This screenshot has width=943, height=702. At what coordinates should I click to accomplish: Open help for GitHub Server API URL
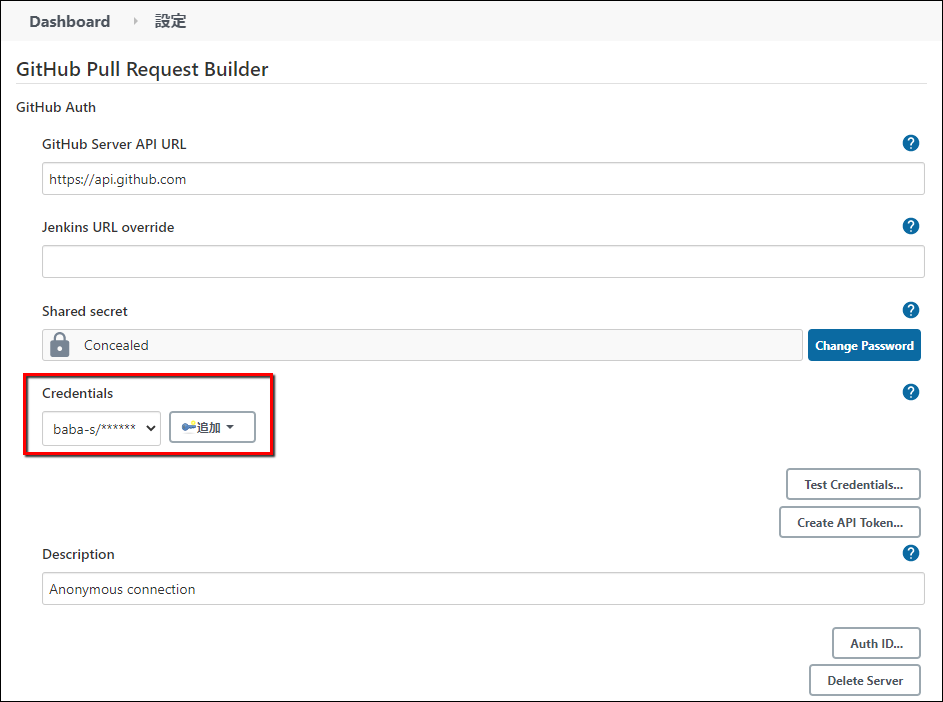pyautogui.click(x=911, y=143)
